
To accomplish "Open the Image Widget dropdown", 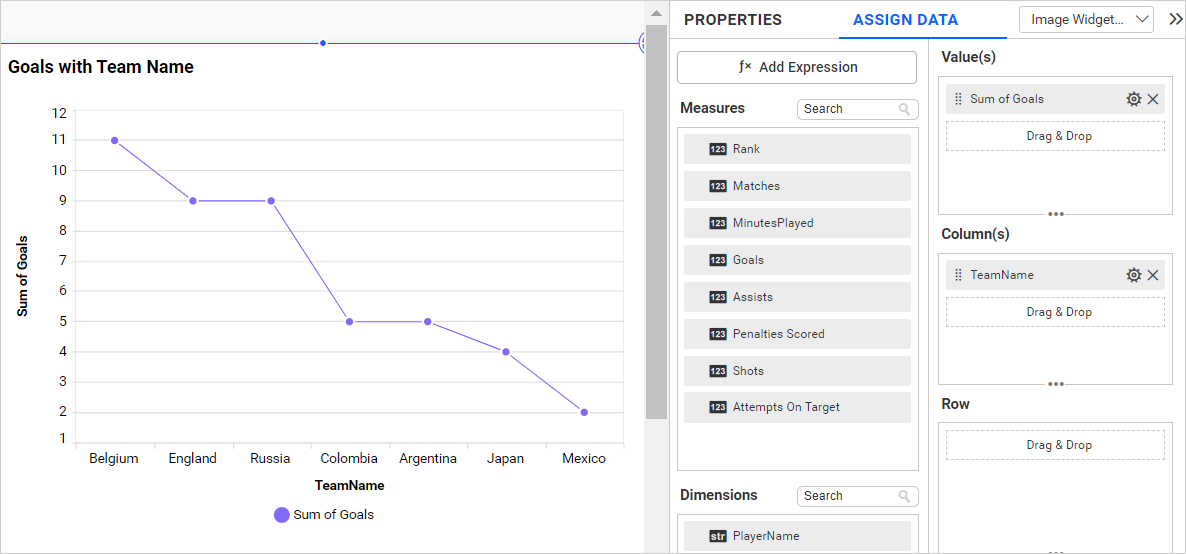I will pos(1086,19).
